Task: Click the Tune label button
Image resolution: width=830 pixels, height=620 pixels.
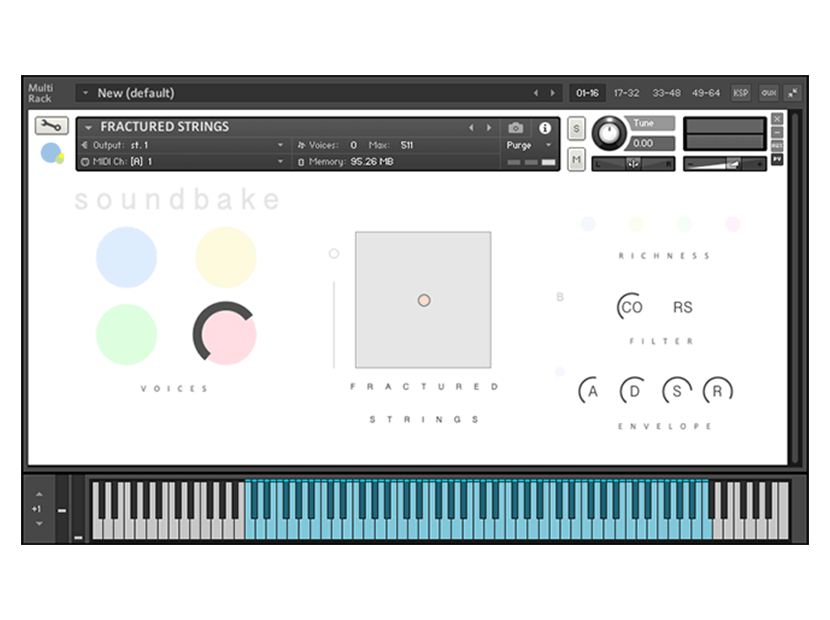Action: coord(651,123)
